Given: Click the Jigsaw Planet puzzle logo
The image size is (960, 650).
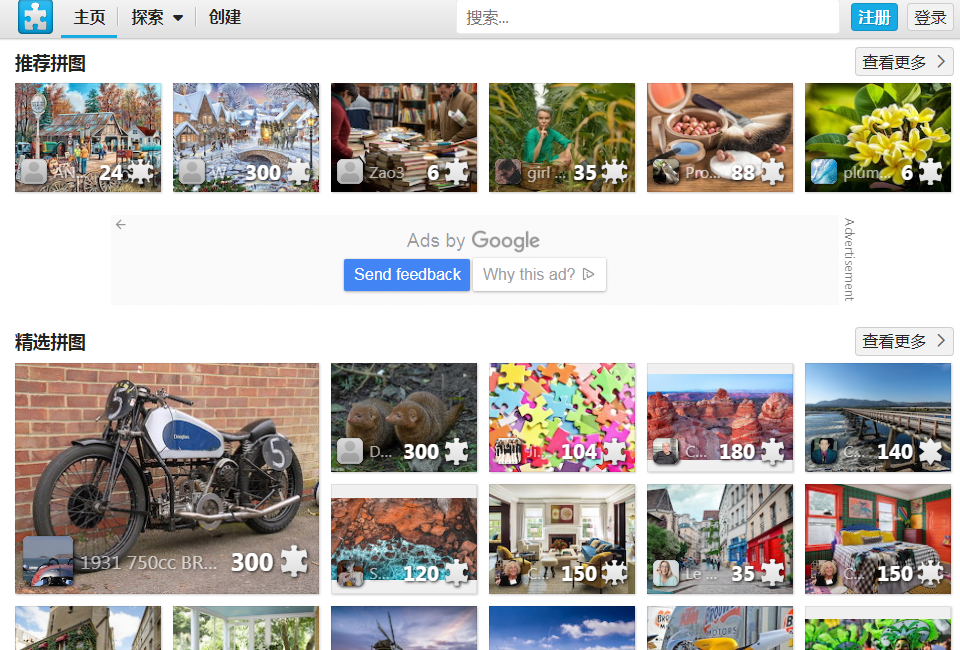Looking at the screenshot, I should pyautogui.click(x=35, y=18).
